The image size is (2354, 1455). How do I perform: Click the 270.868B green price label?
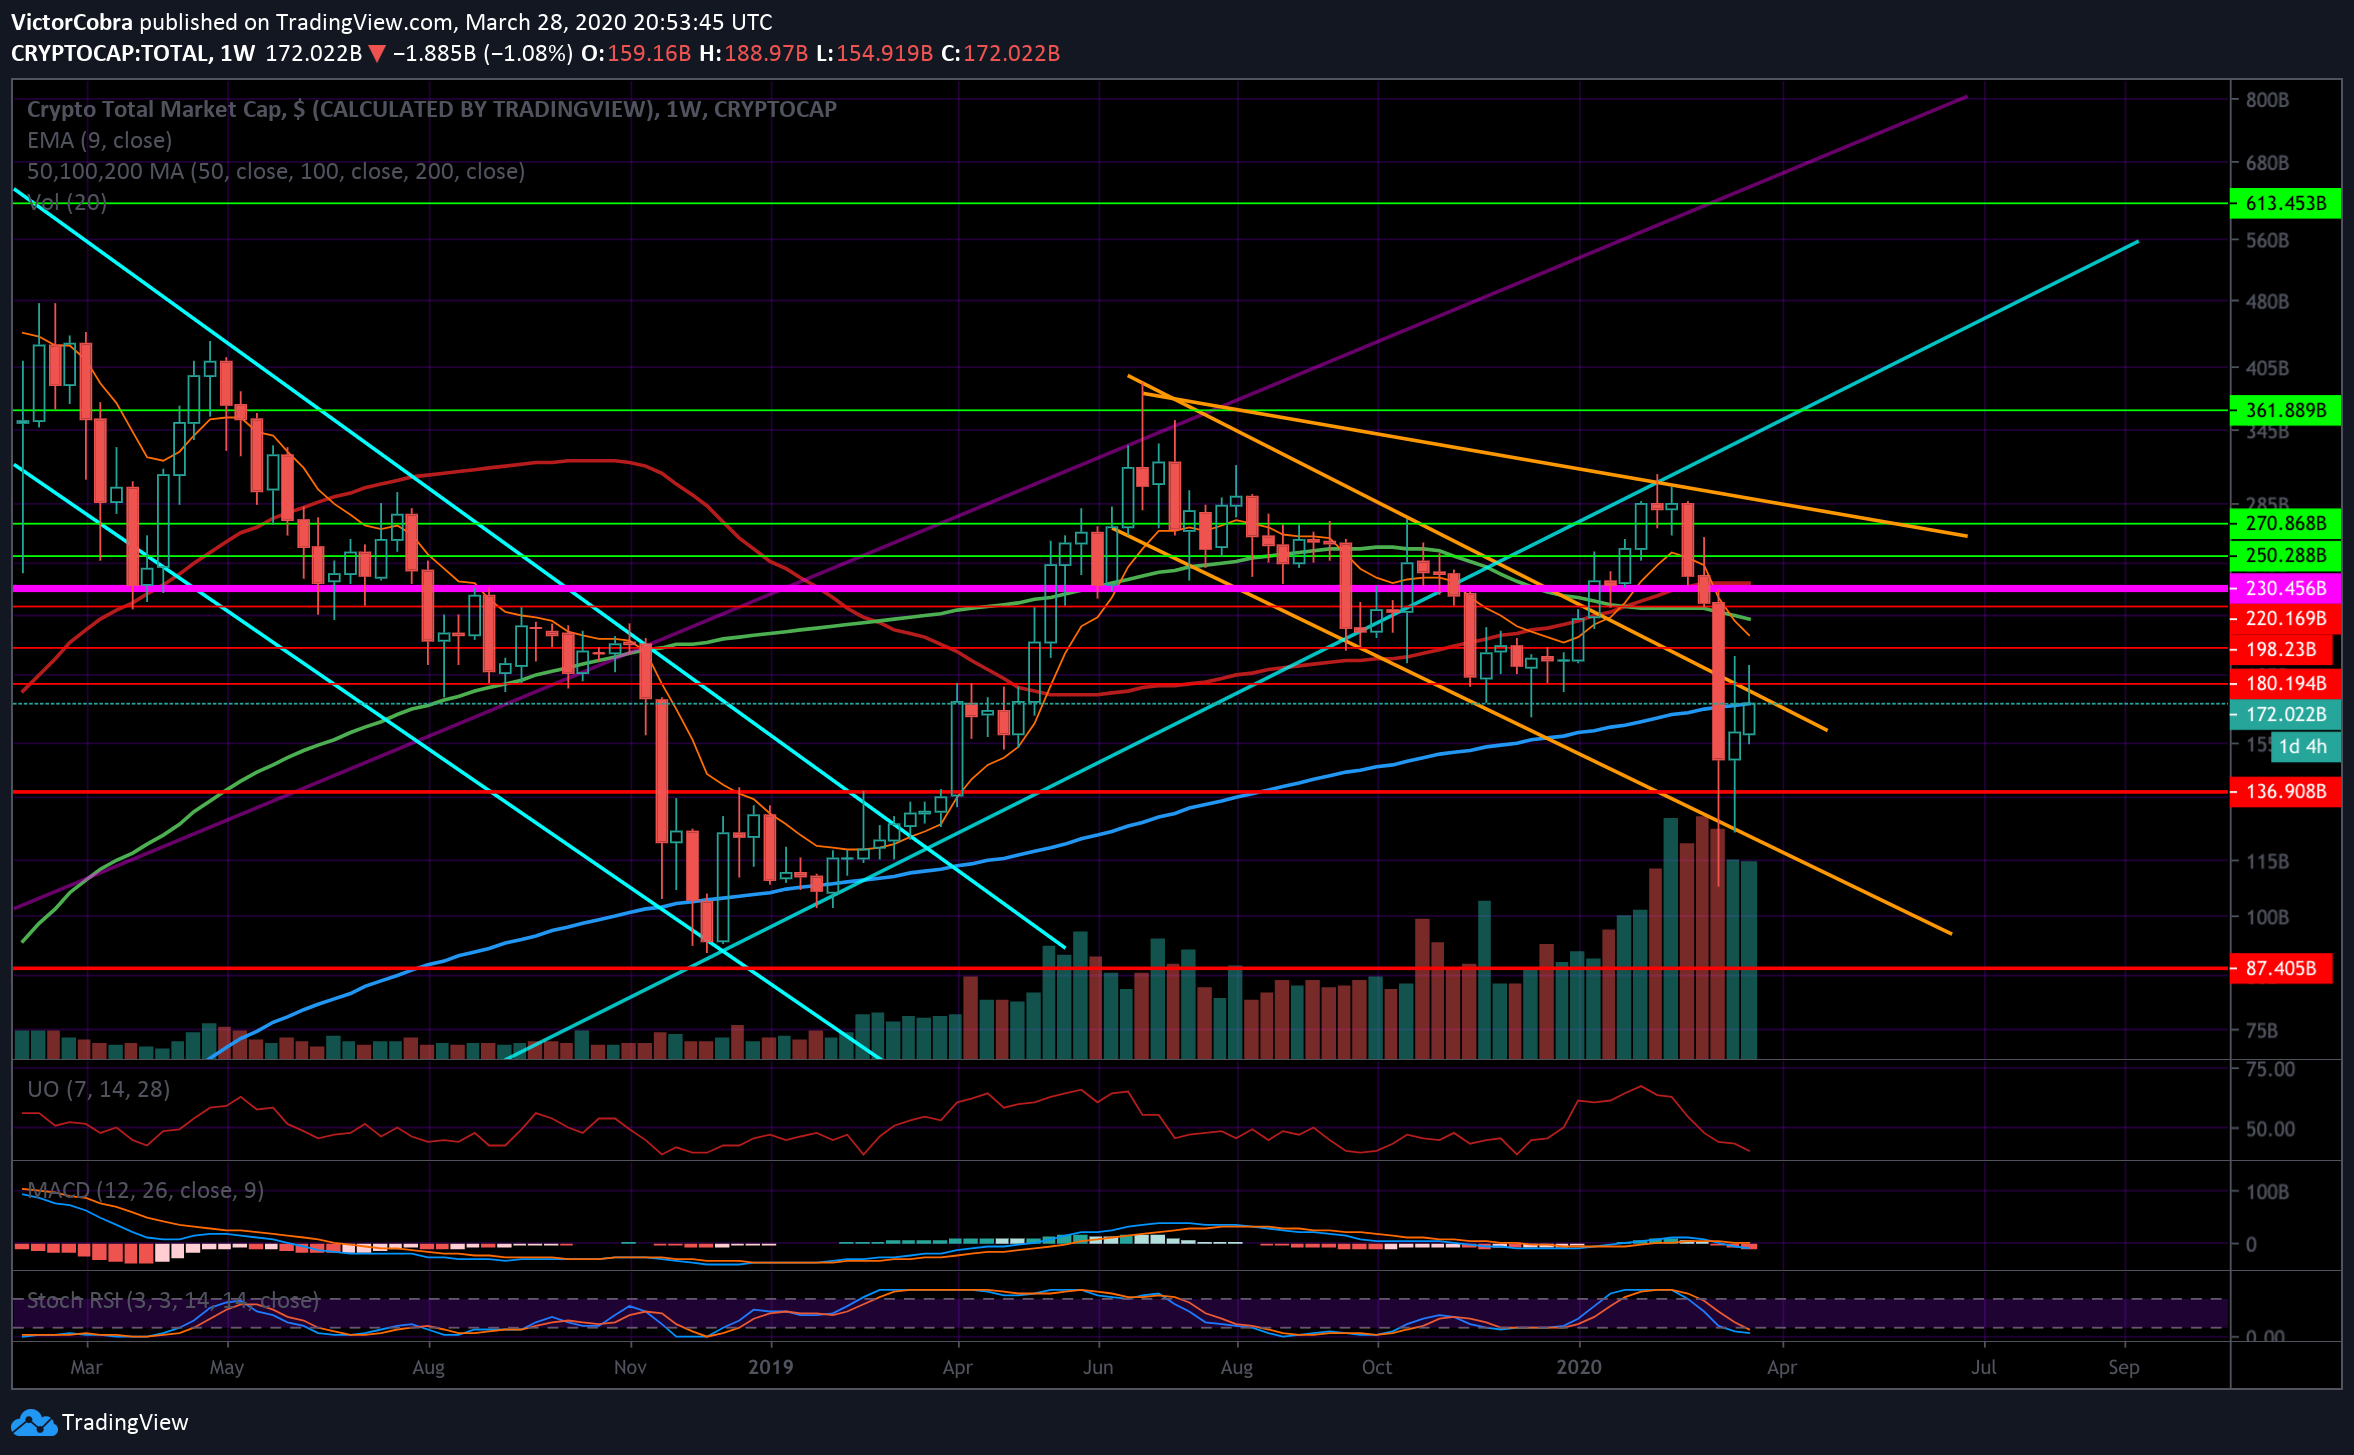click(2286, 523)
